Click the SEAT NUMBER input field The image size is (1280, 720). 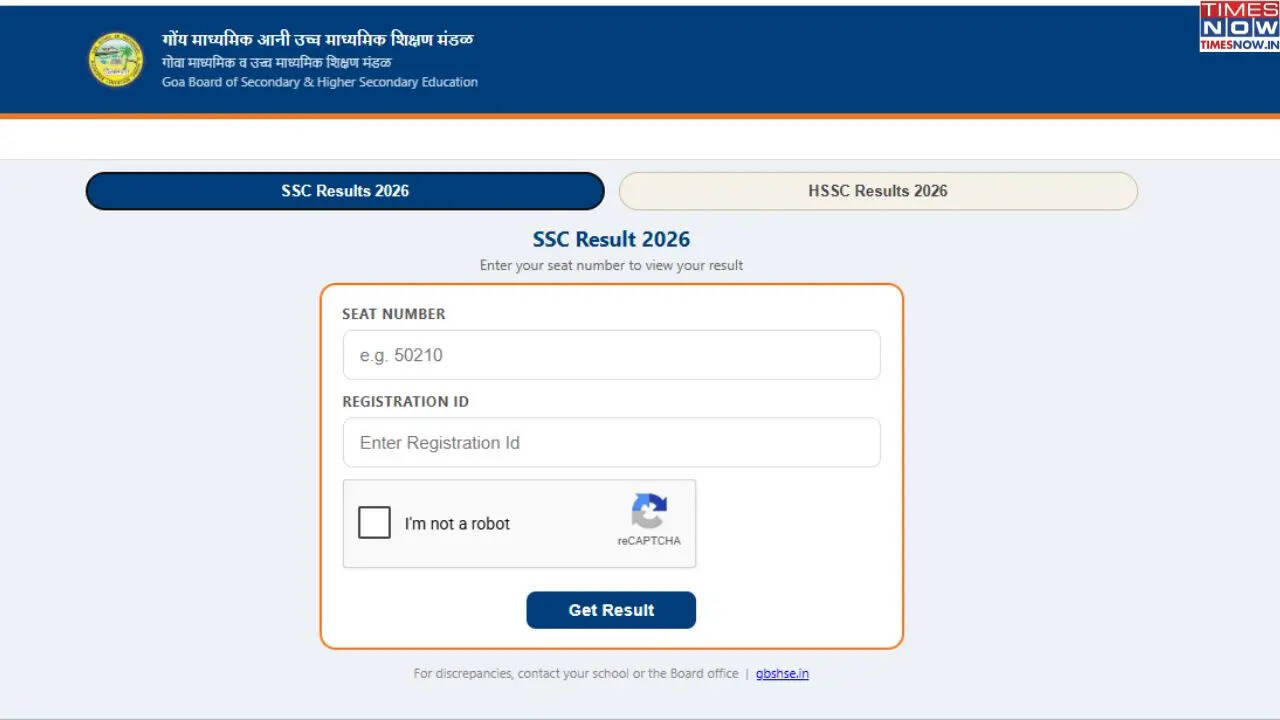pyautogui.click(x=611, y=355)
